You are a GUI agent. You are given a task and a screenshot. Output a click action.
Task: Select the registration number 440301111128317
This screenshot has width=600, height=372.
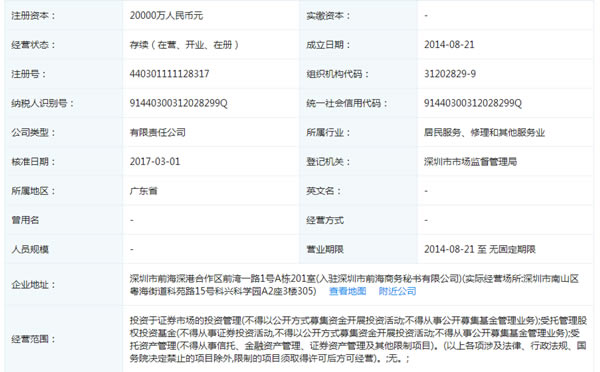tap(169, 74)
